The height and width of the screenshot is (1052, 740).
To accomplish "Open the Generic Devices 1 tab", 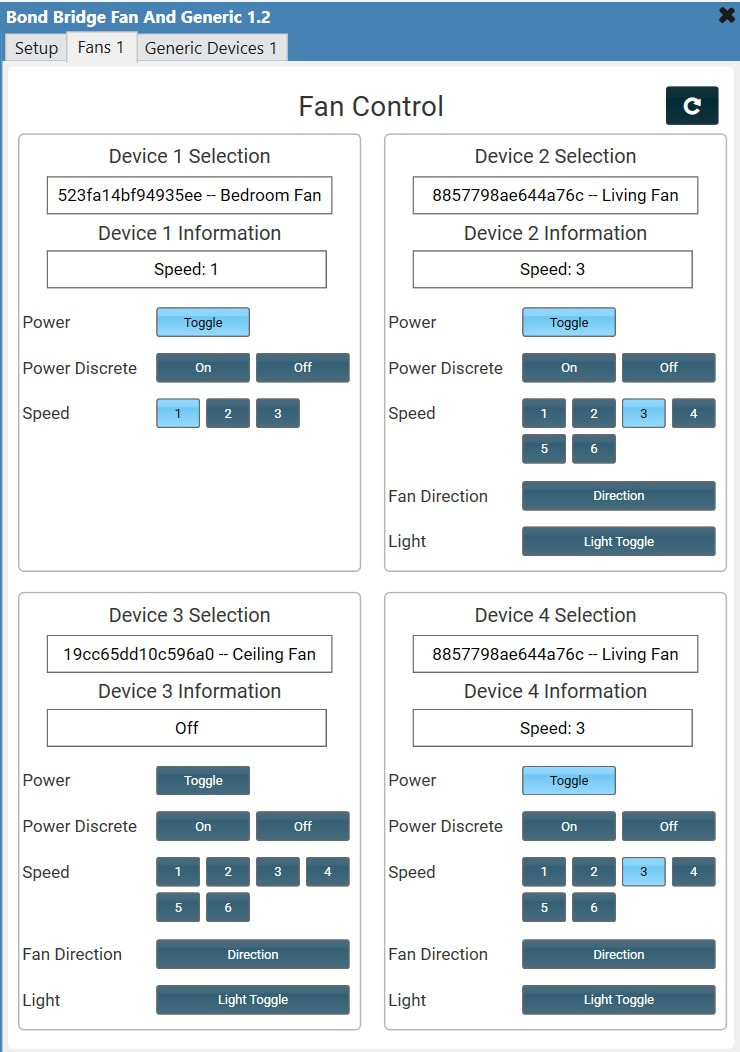I will tap(211, 47).
